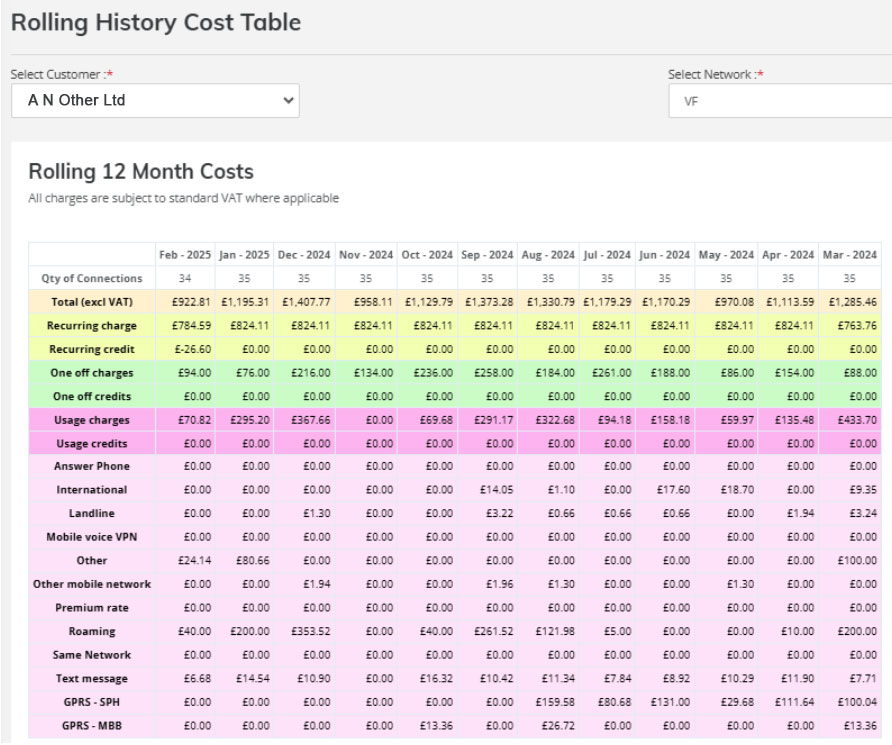Select the Usage charges row label

[x=92, y=419]
